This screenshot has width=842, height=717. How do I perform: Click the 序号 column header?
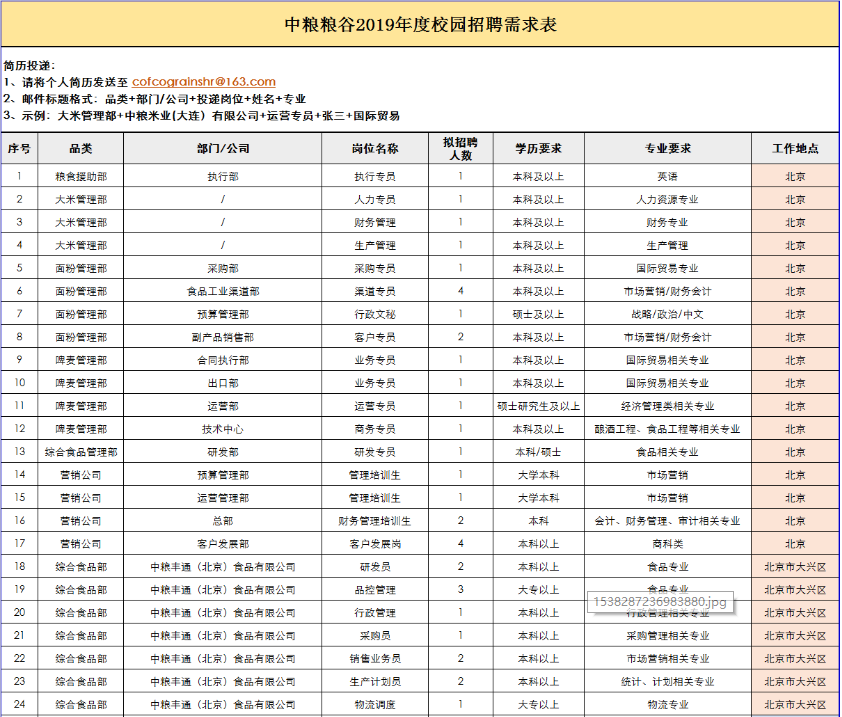(19, 148)
